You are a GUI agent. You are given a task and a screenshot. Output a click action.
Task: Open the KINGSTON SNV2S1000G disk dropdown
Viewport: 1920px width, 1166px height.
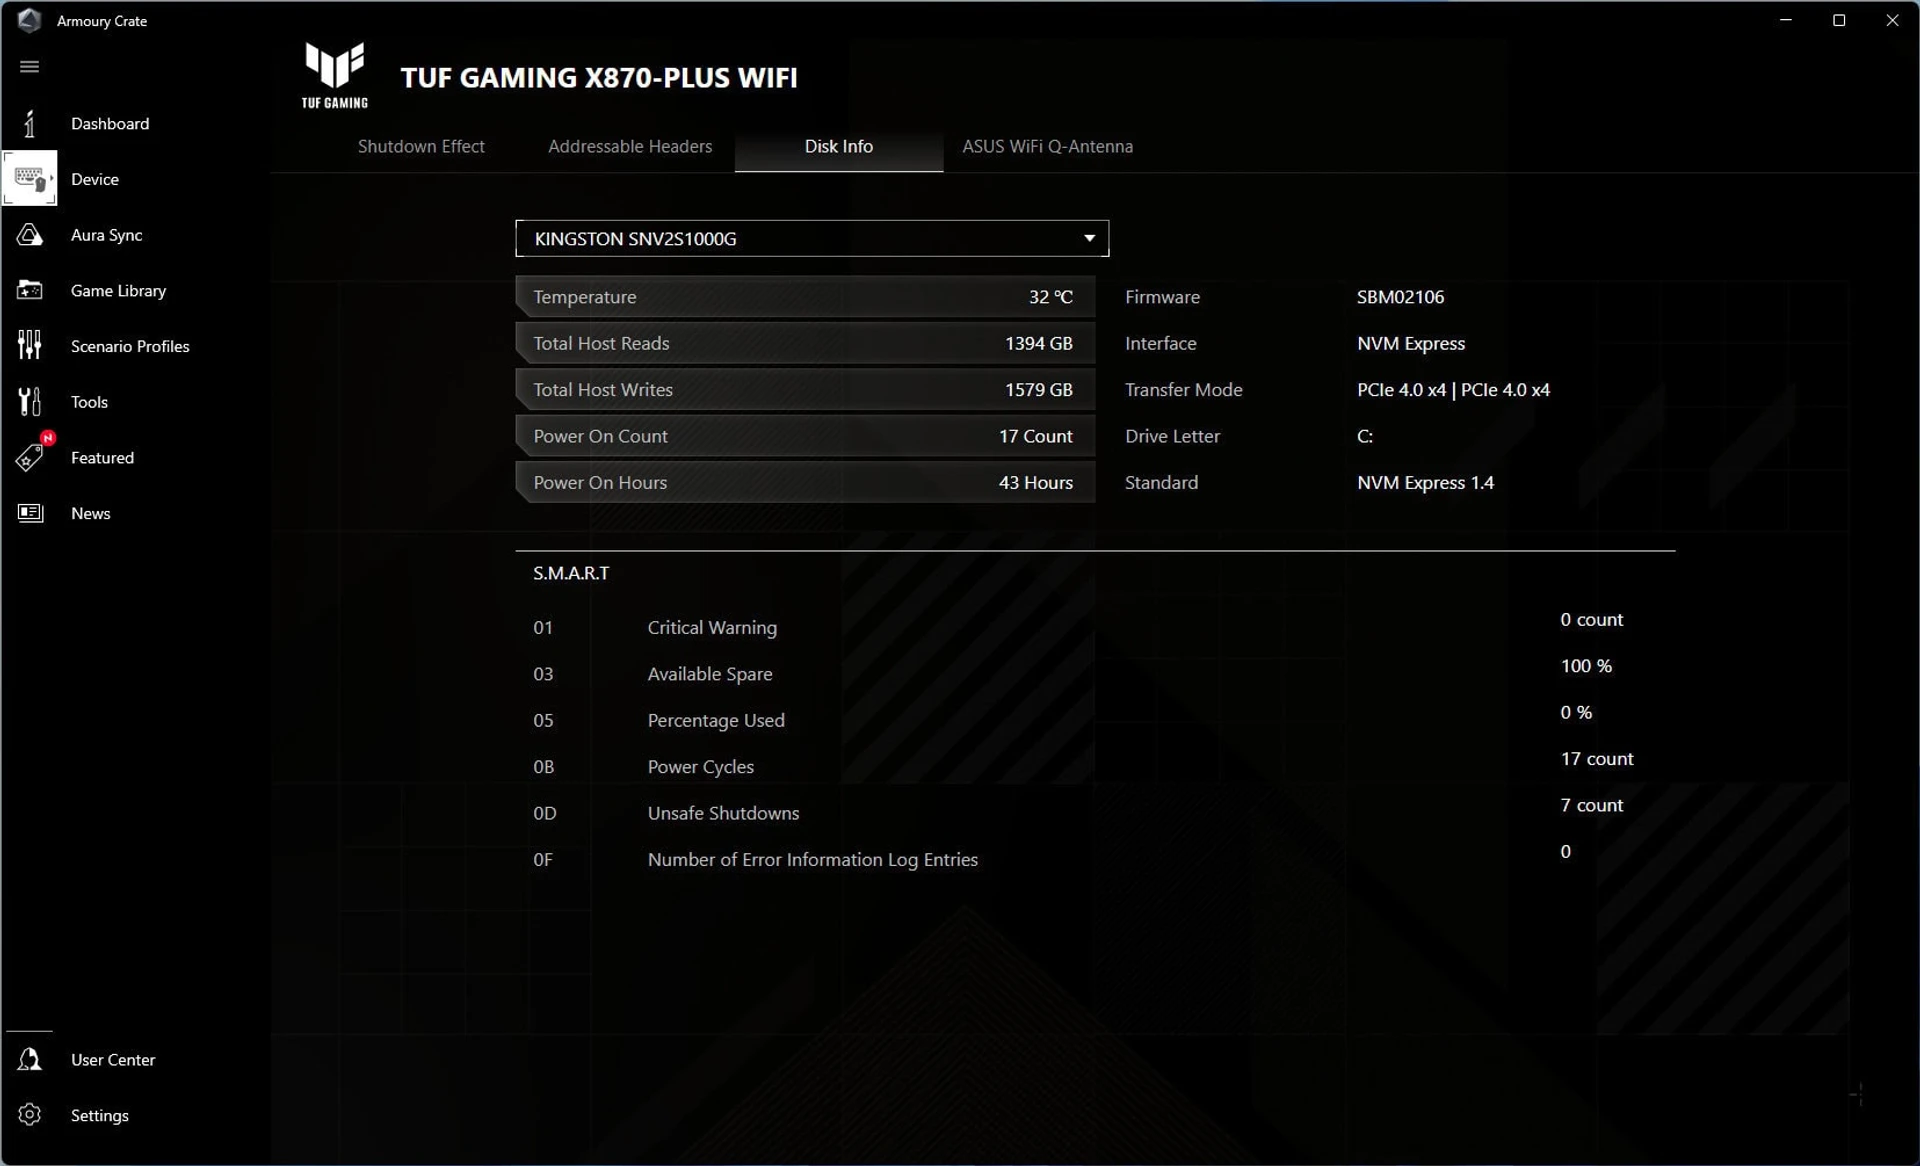pyautogui.click(x=812, y=238)
